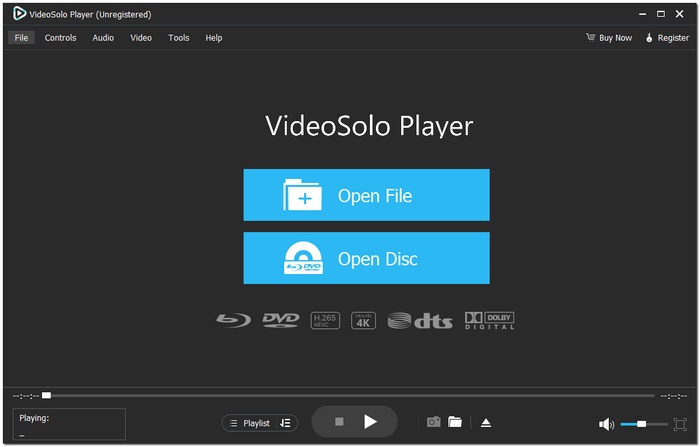The width and height of the screenshot is (700, 447).
Task: Open the Help menu
Action: [214, 38]
